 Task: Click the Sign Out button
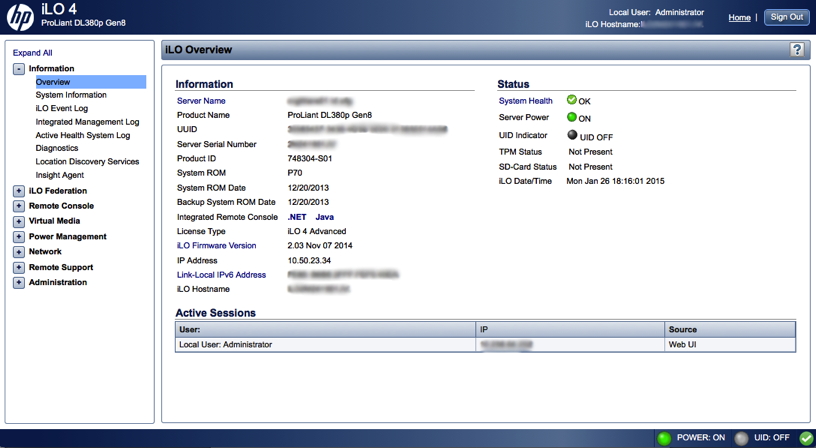(786, 17)
